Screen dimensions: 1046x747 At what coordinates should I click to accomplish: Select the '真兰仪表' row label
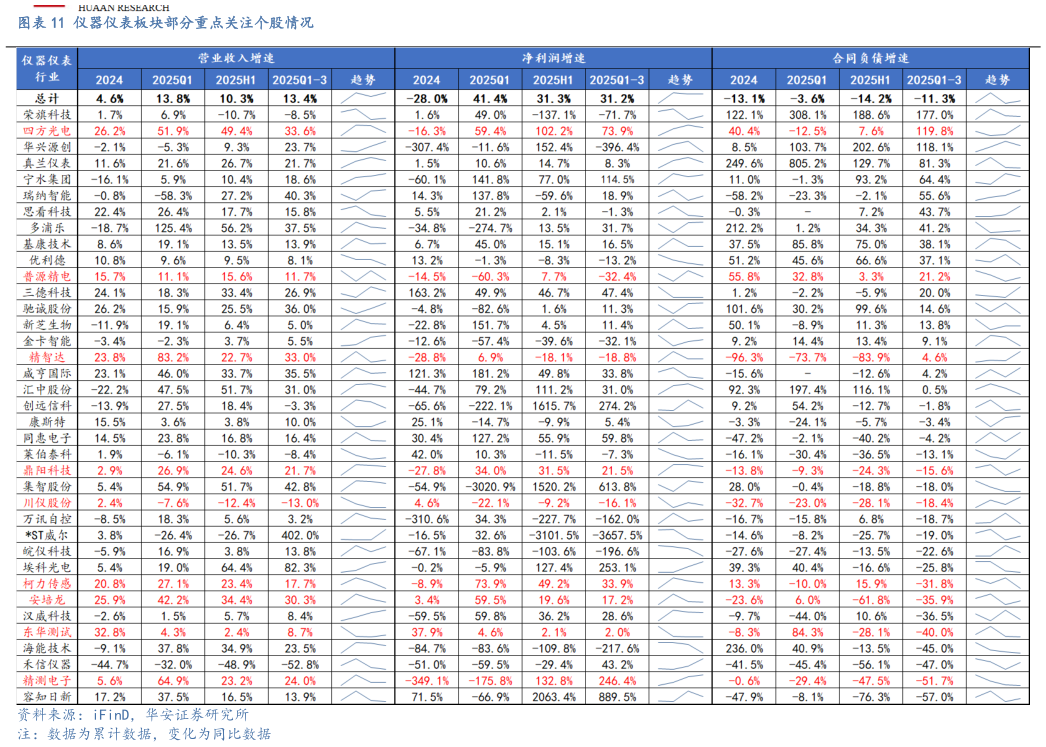(x=47, y=163)
